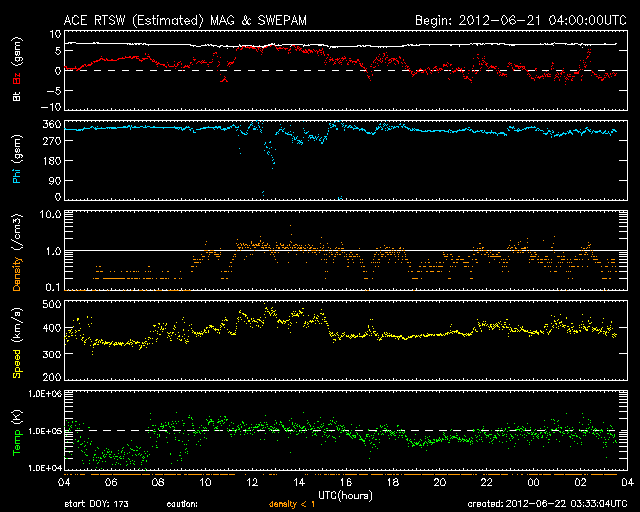
Task: Click the '5' tick on the Bt Bz axis
Action: pos(58,51)
